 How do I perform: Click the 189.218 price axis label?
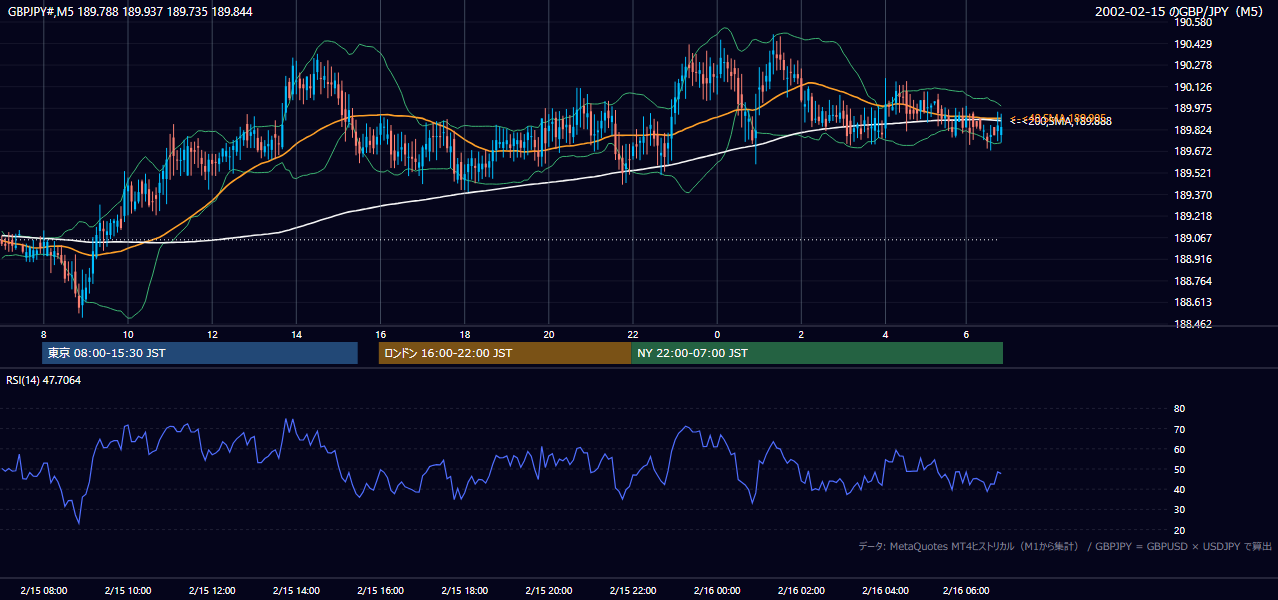(x=1193, y=216)
